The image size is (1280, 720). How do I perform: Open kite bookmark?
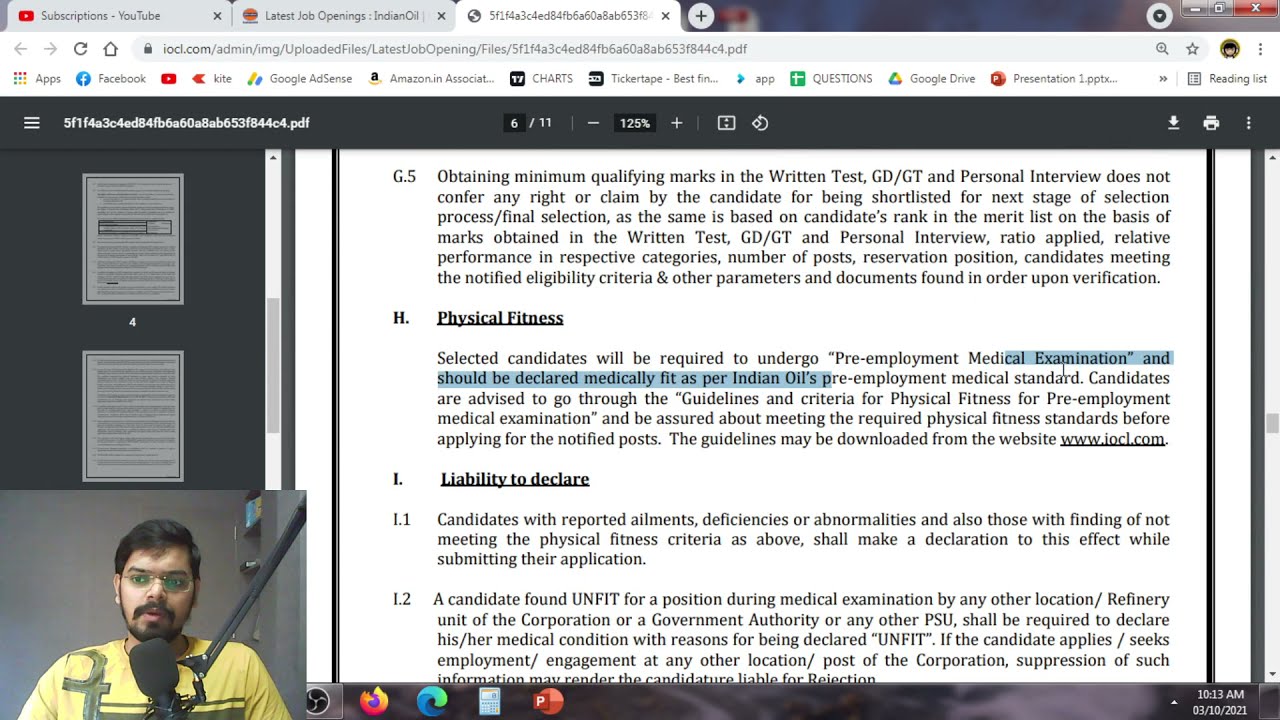(x=211, y=78)
